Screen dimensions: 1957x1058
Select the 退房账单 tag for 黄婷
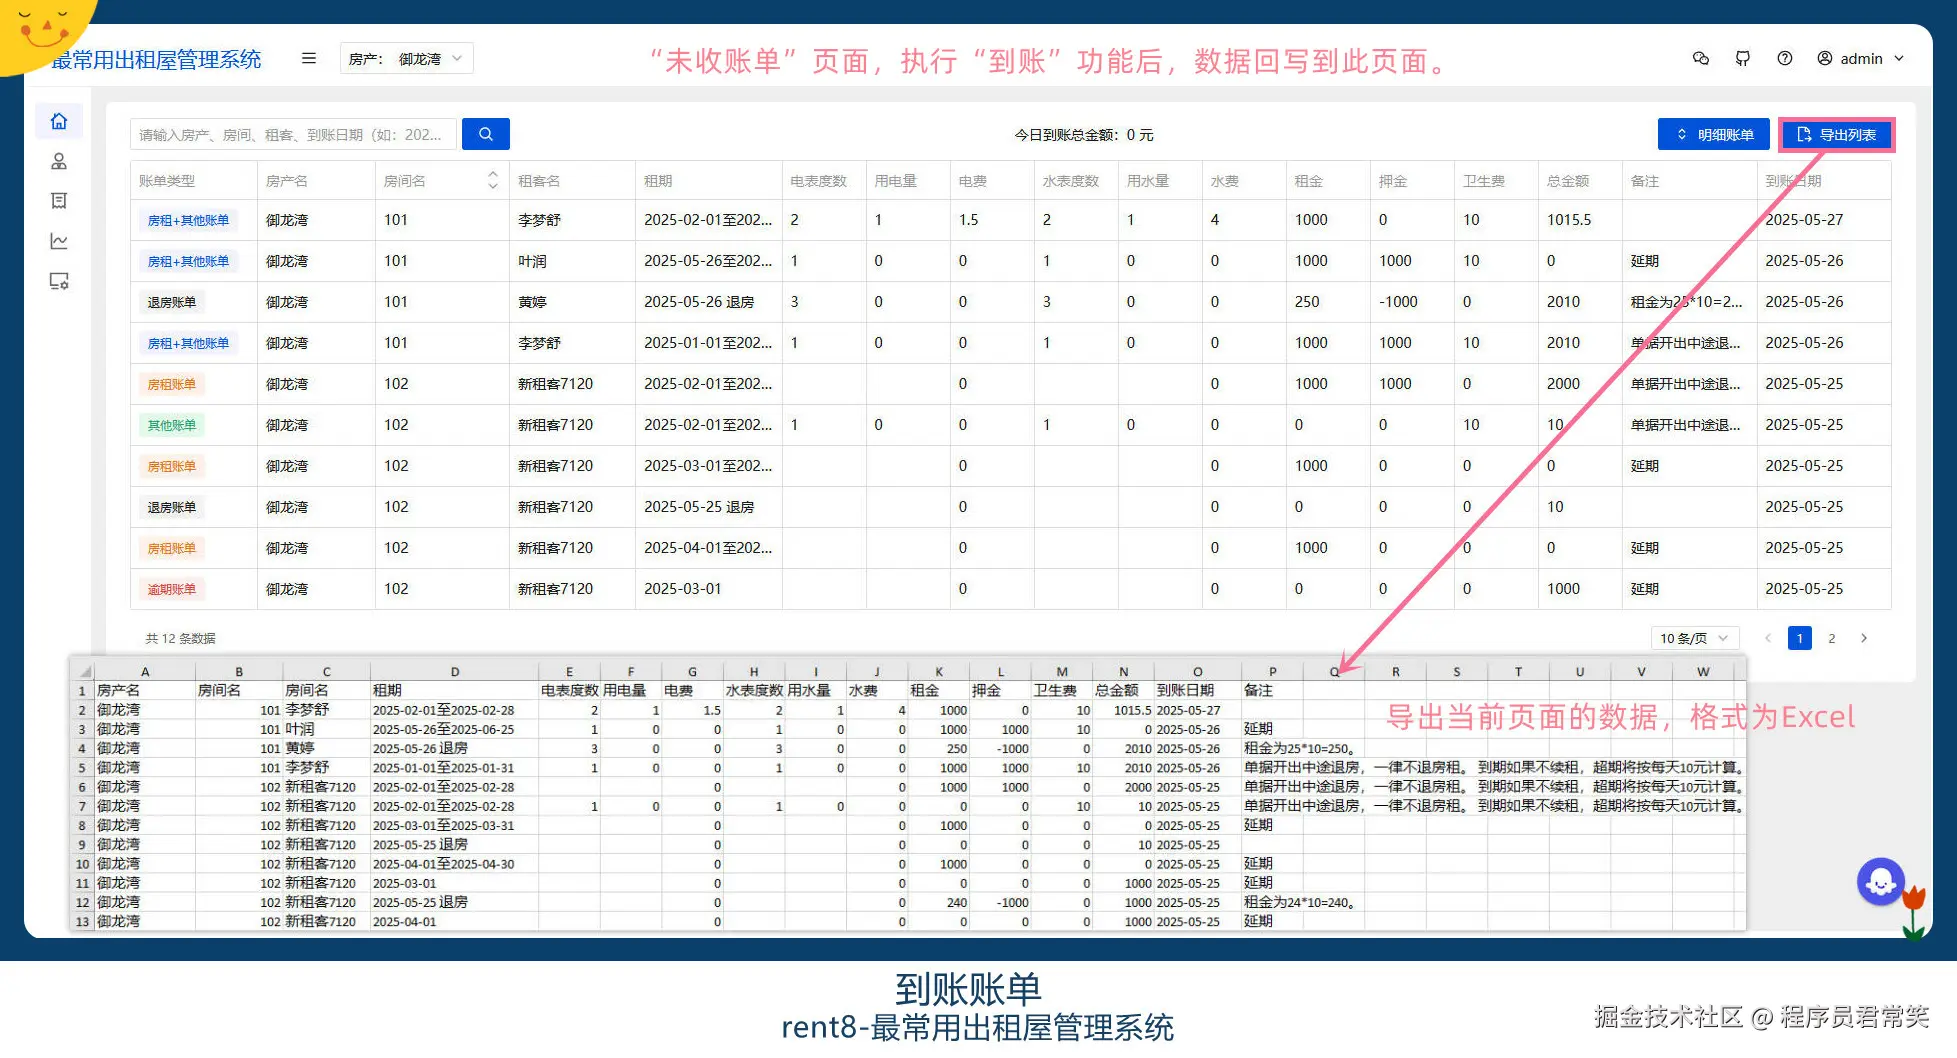(171, 302)
